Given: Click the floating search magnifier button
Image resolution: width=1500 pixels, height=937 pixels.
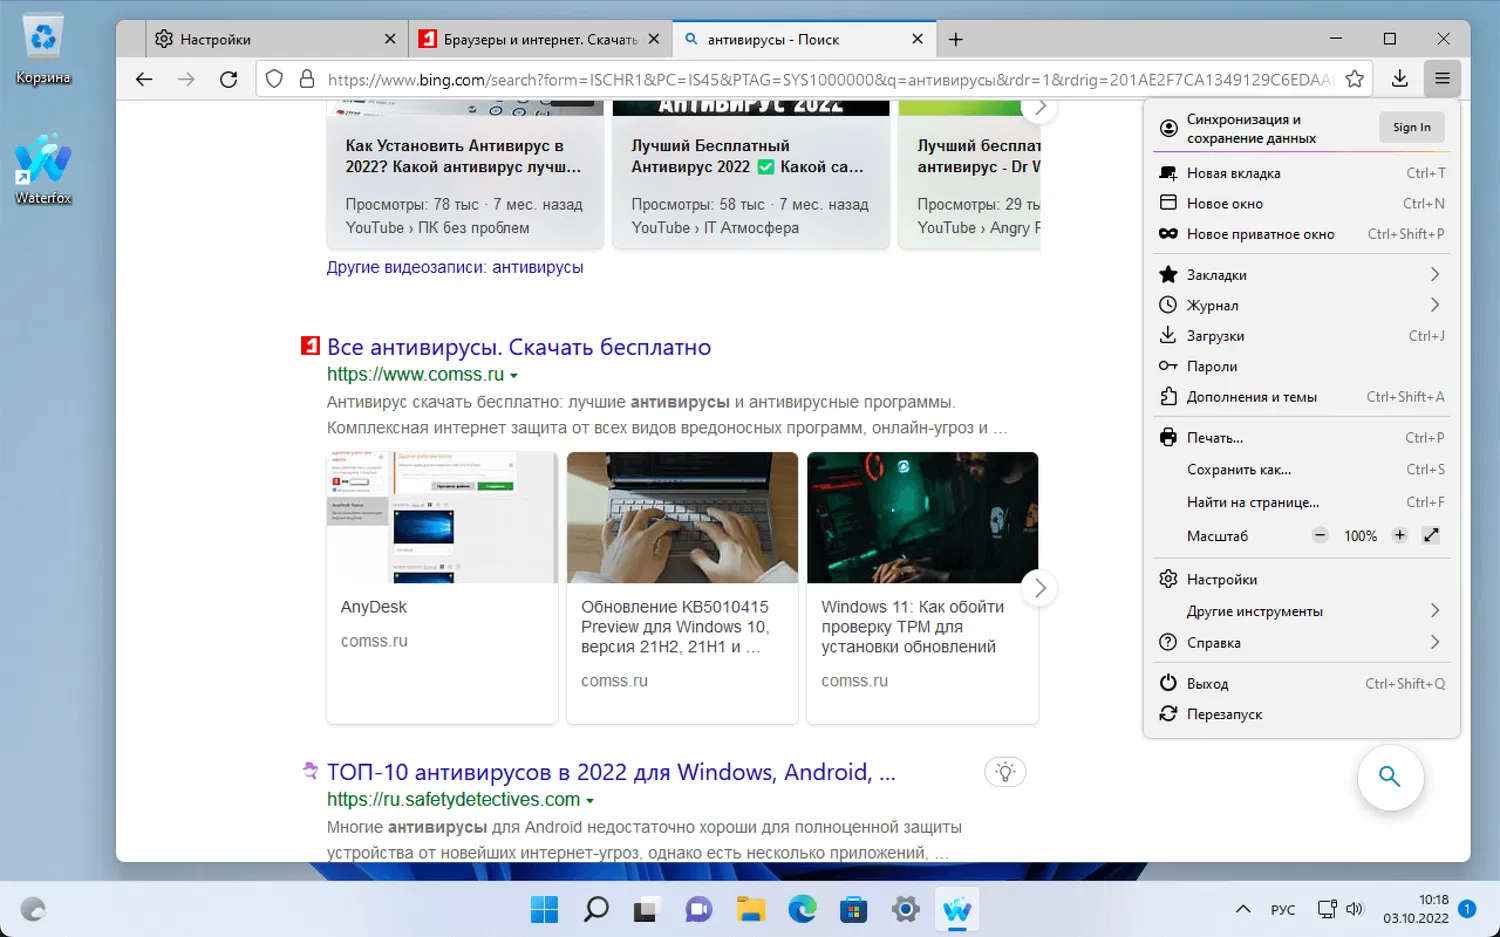Looking at the screenshot, I should click(x=1390, y=777).
